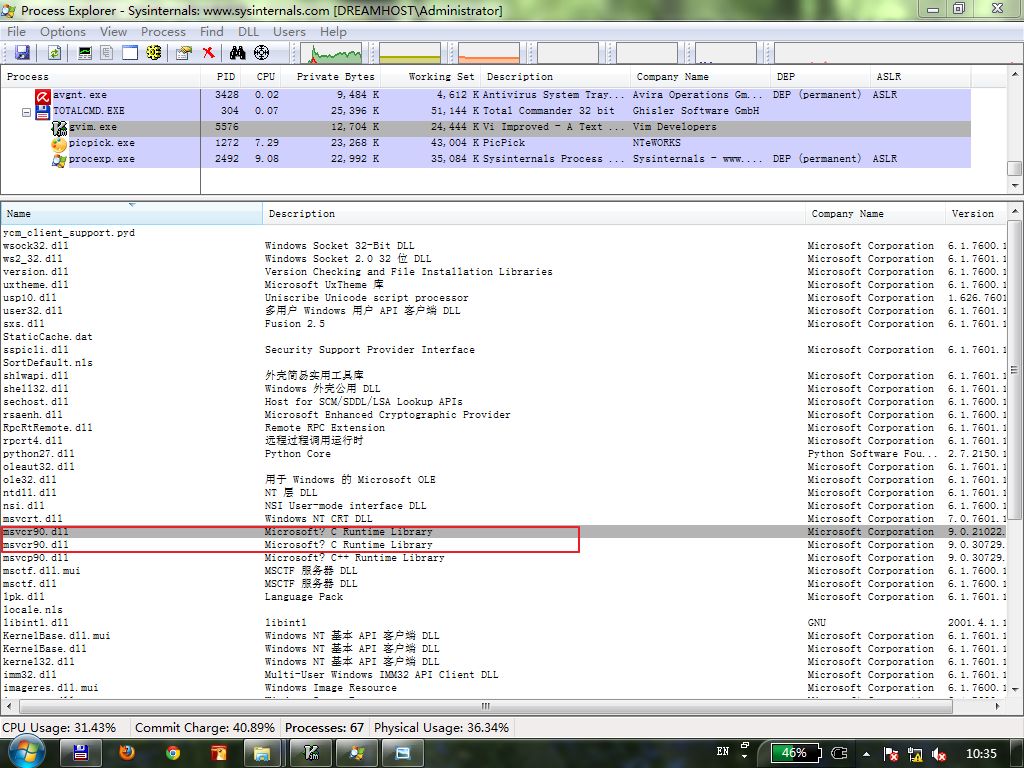Screen dimensions: 1024x768
Task: Open the Help menu
Action: pyautogui.click(x=333, y=31)
